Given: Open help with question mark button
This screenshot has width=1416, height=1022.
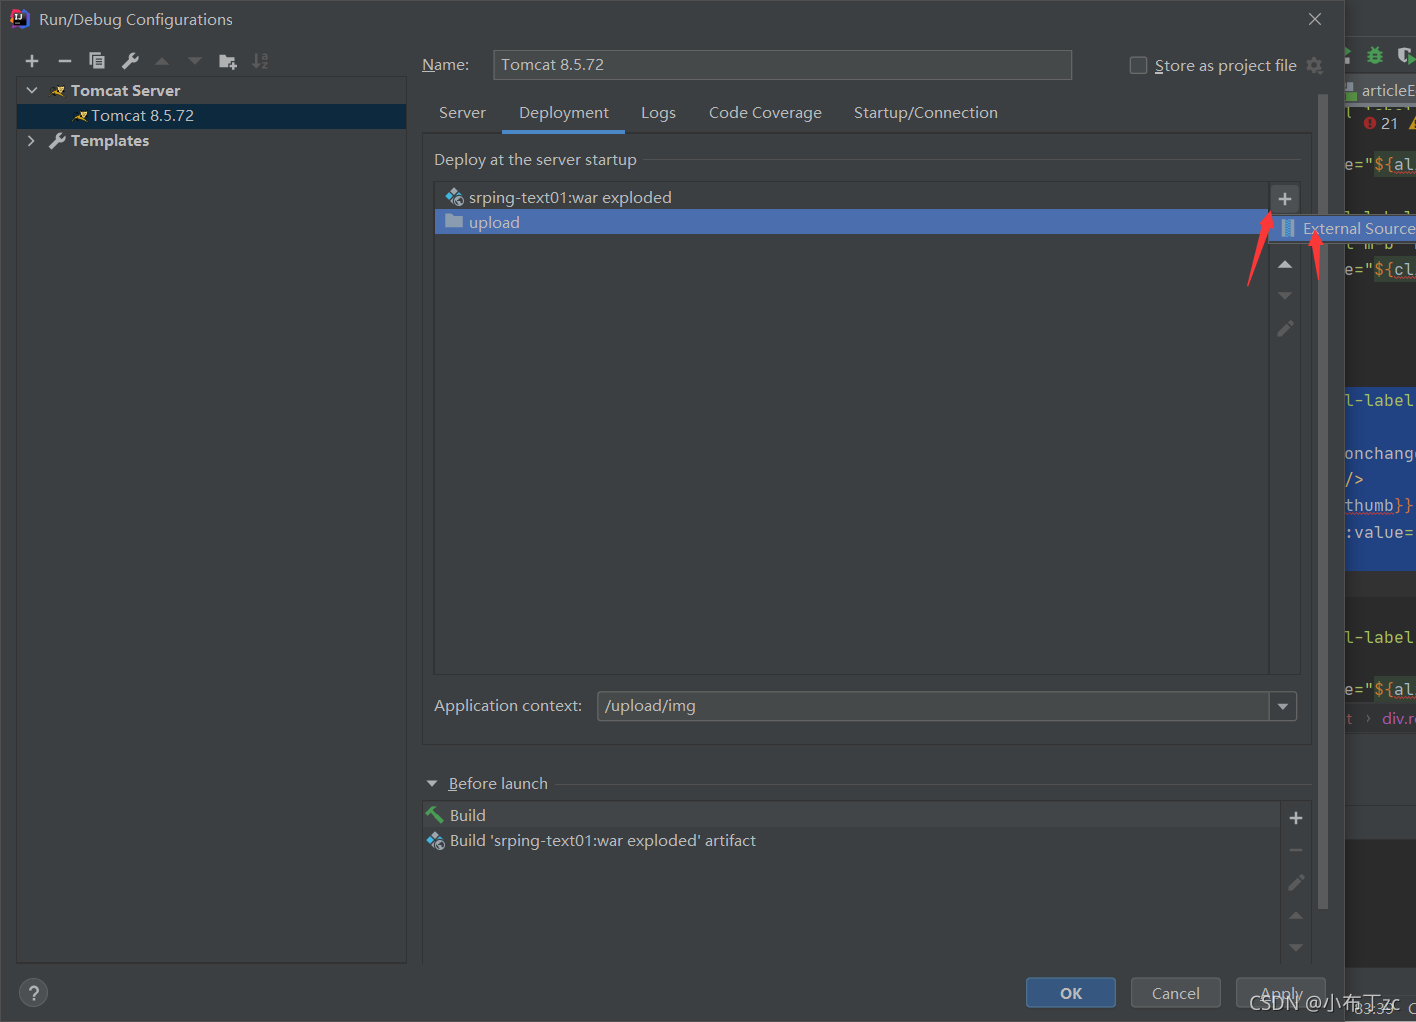Looking at the screenshot, I should [33, 993].
